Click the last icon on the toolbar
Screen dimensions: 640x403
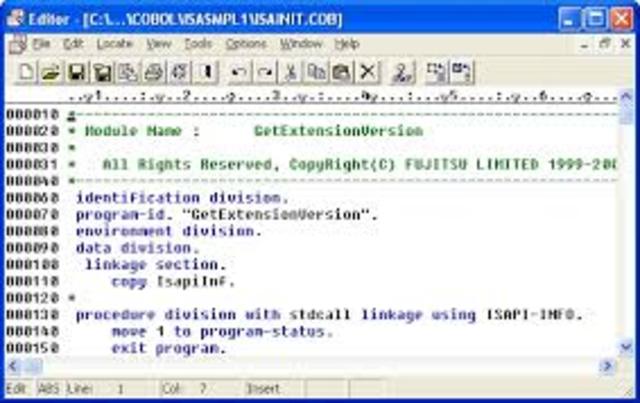[462, 73]
